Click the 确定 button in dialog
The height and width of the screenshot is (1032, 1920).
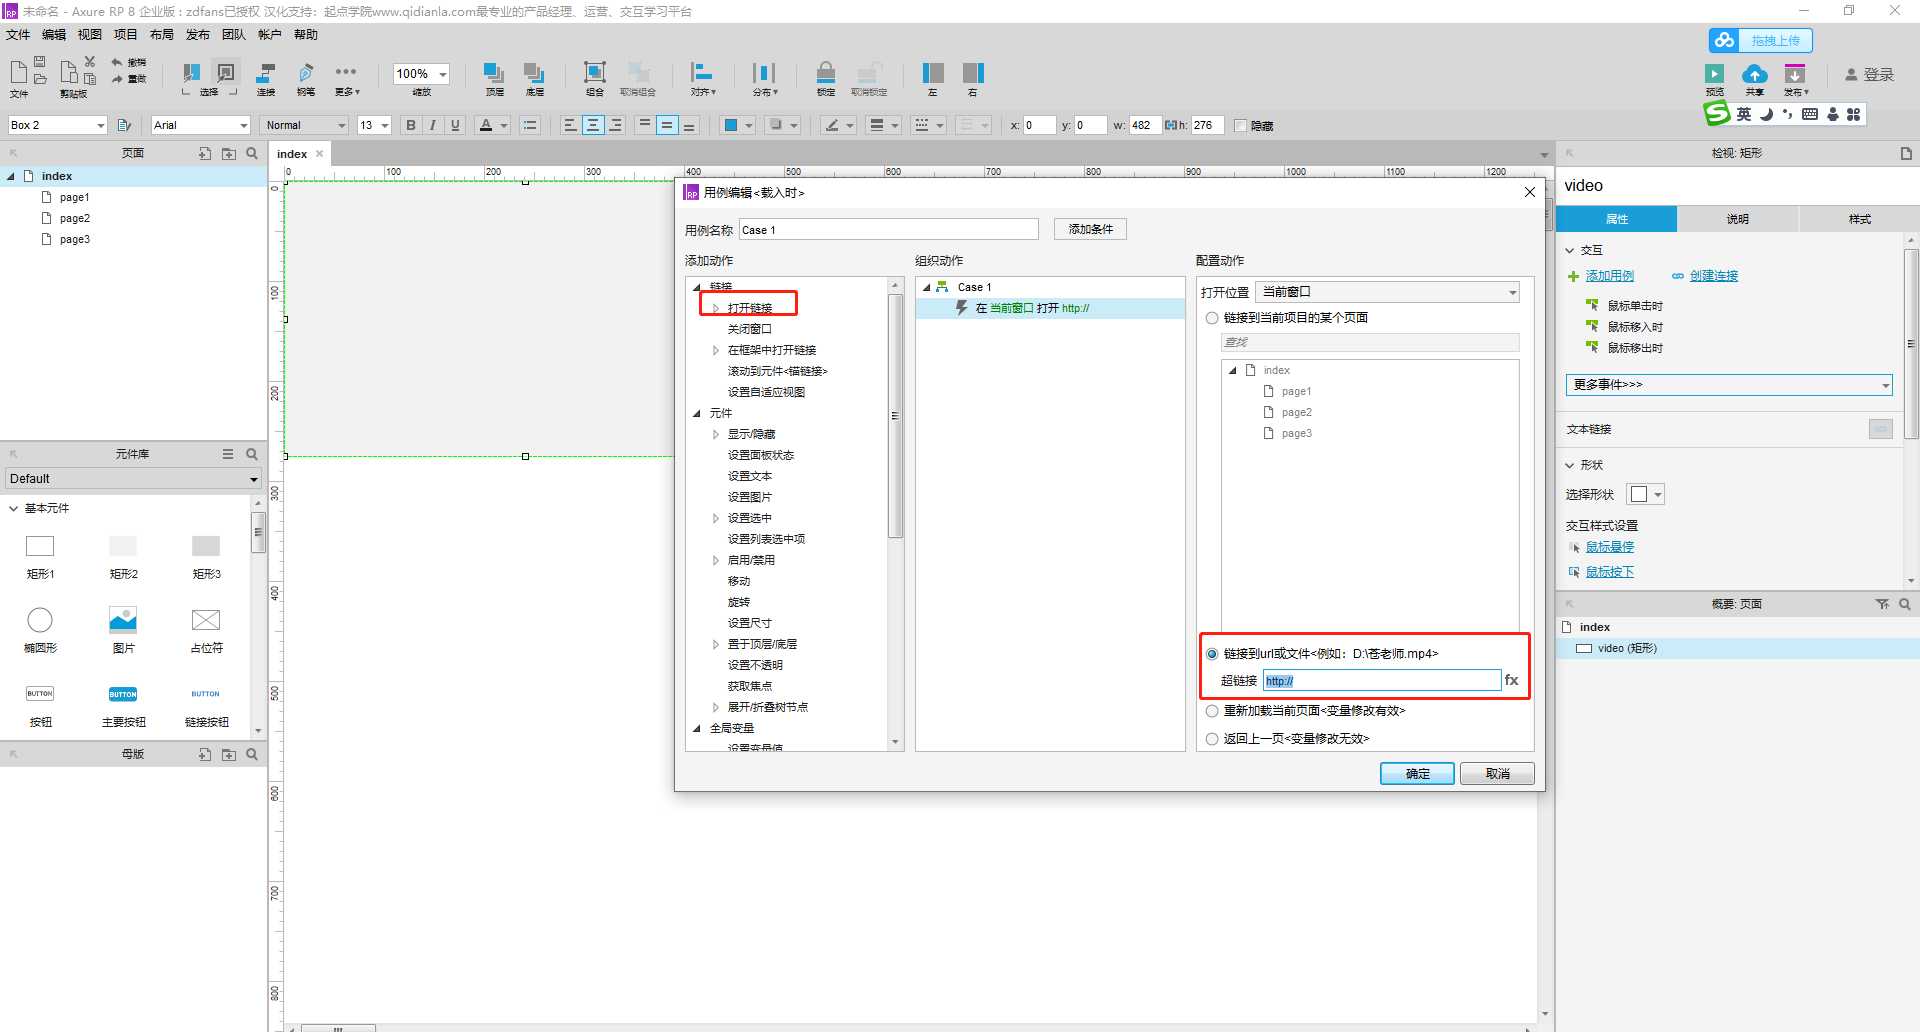point(1416,773)
